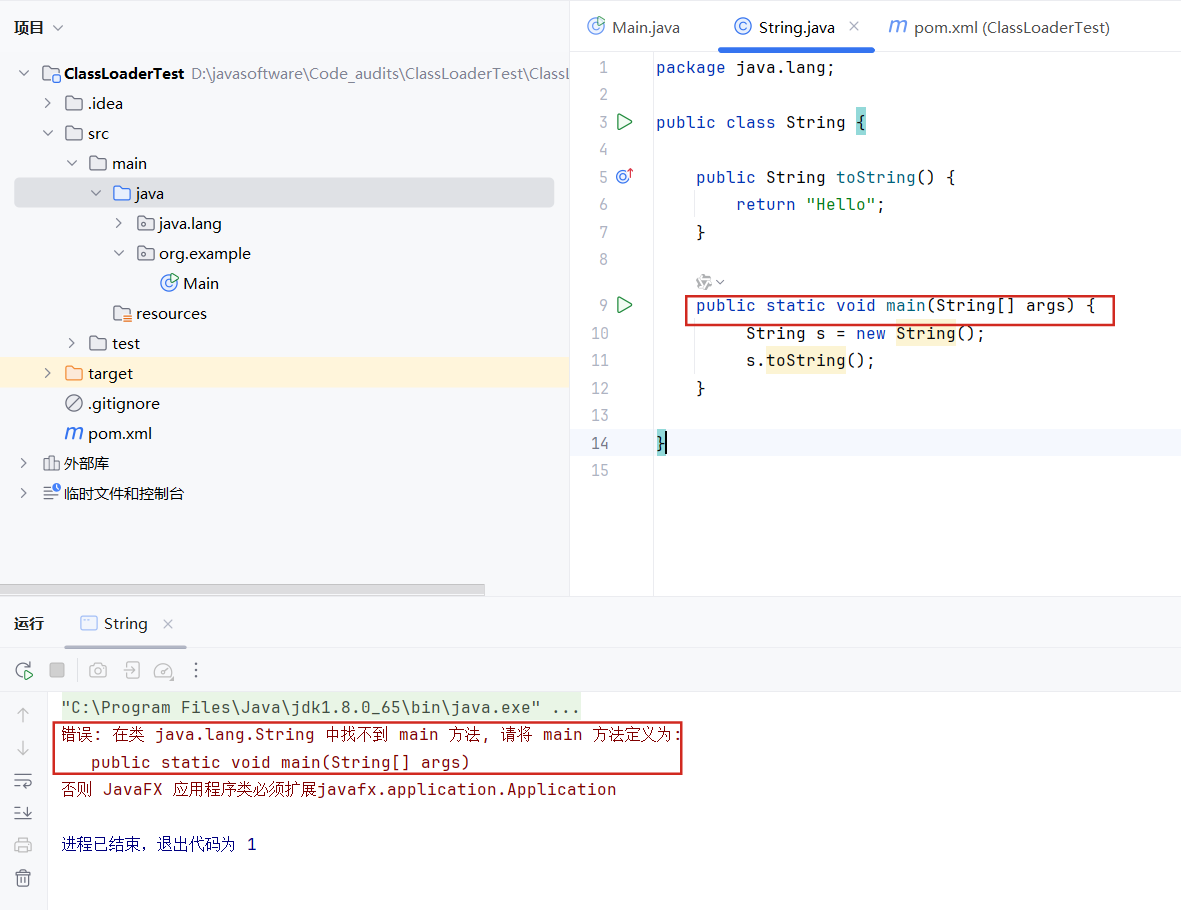1182x910 pixels.
Task: Click the camera snapshot icon in run toolbar
Action: [x=98, y=669]
